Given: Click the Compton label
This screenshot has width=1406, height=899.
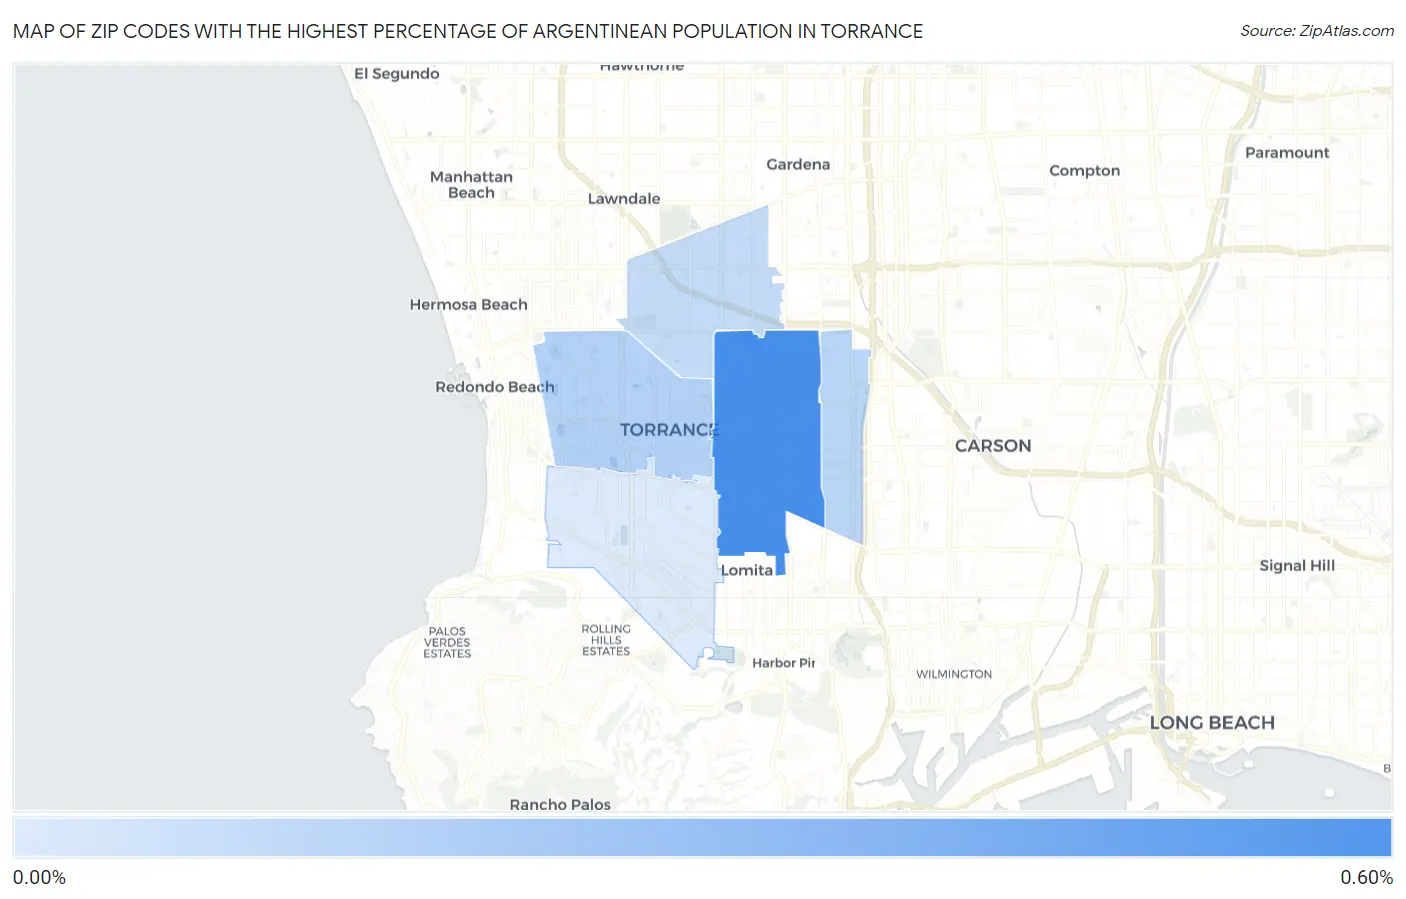Looking at the screenshot, I should 1084,171.
